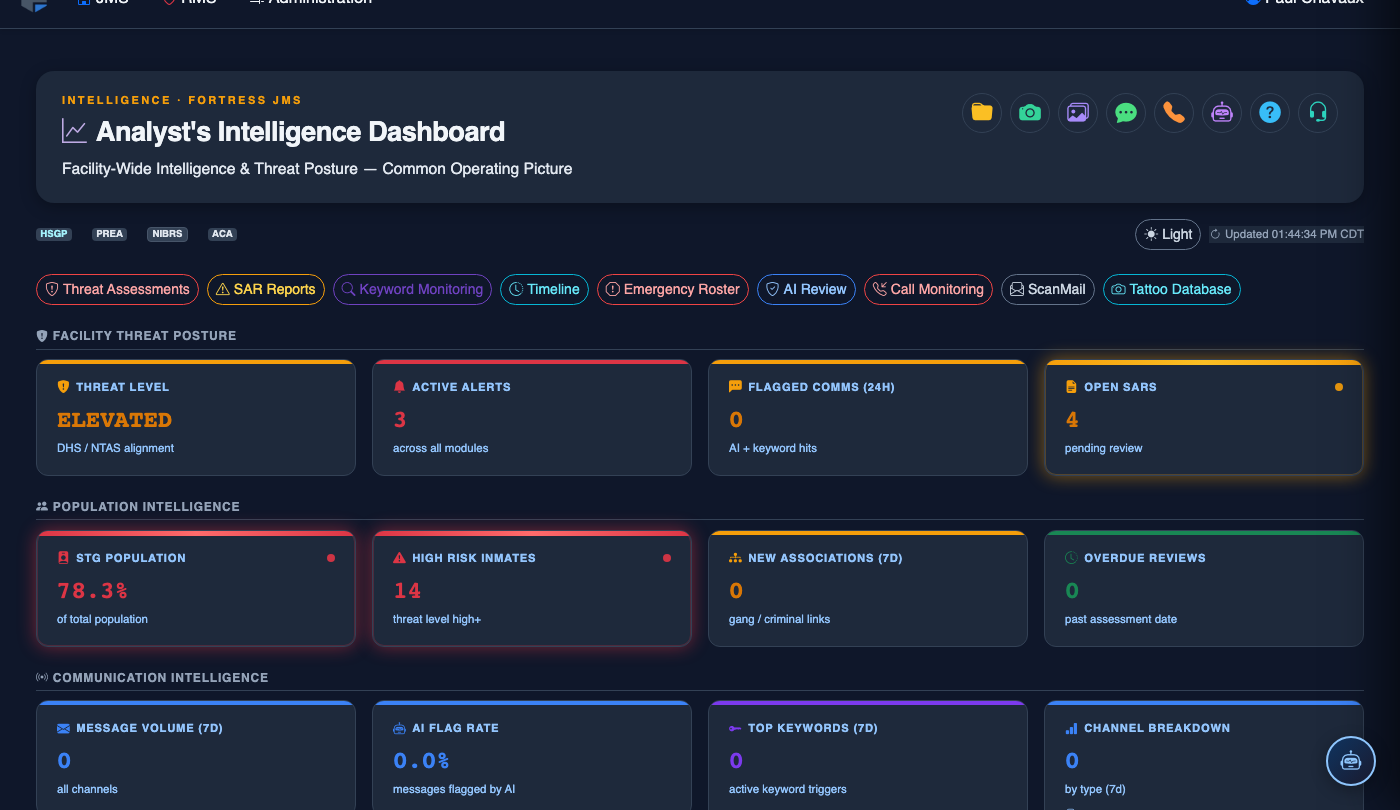Click the orange phone icon
Image resolution: width=1400 pixels, height=810 pixels.
[x=1174, y=113]
